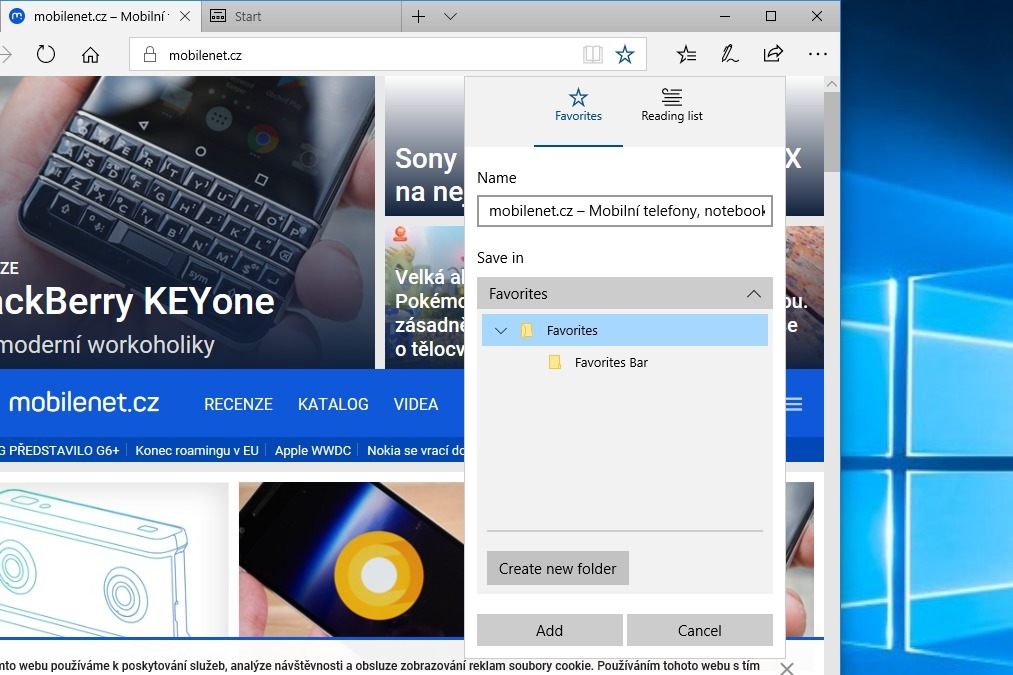Go to the Home page icon
The height and width of the screenshot is (675, 1013).
(91, 54)
